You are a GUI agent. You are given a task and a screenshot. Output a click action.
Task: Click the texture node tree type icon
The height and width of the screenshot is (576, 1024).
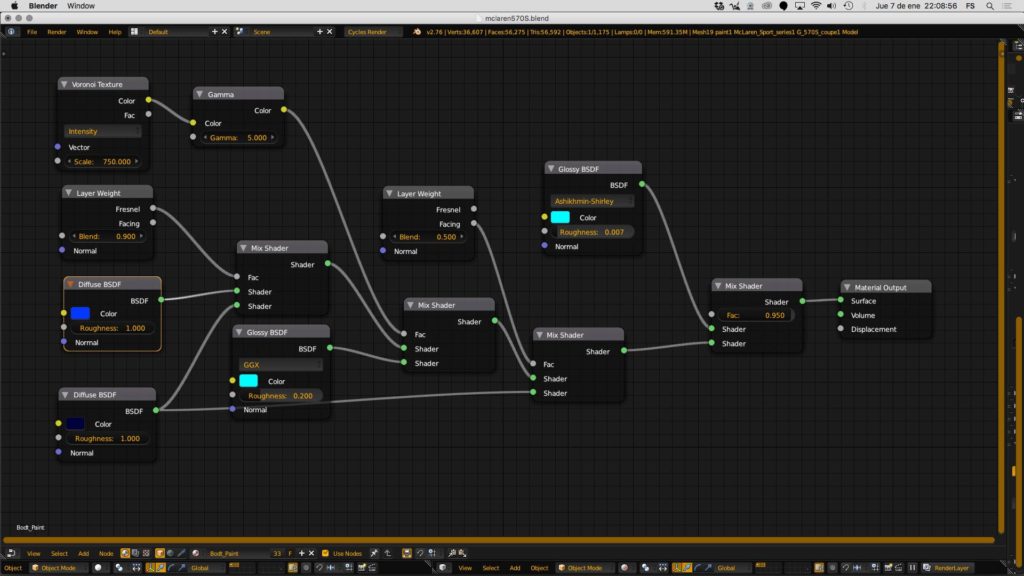coord(149,553)
